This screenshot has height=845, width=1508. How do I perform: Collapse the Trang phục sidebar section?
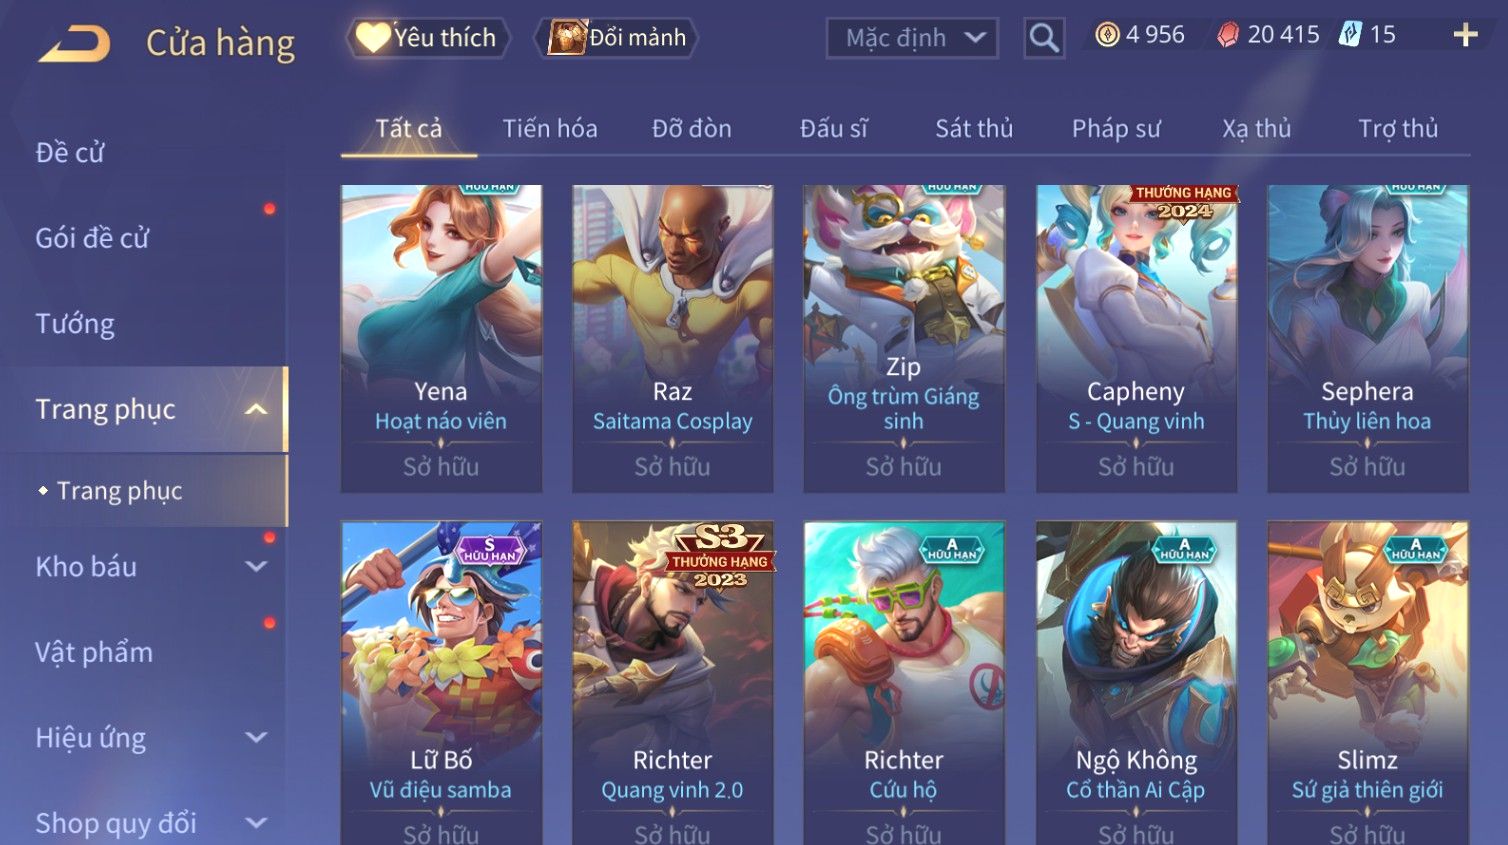pos(256,409)
